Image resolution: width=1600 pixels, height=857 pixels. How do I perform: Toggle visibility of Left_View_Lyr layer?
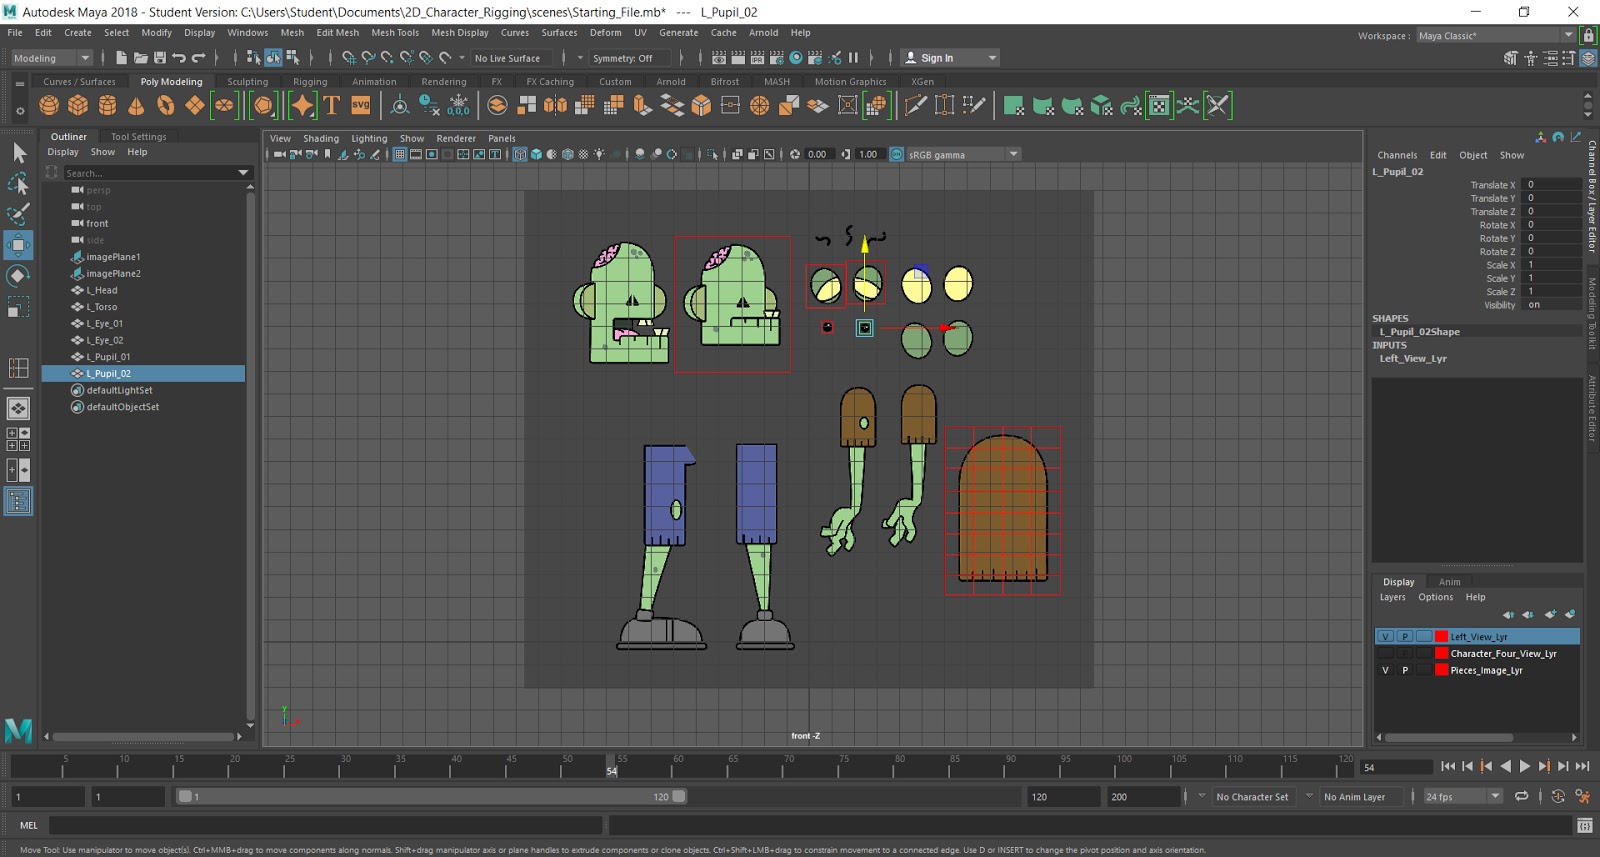pos(1385,637)
